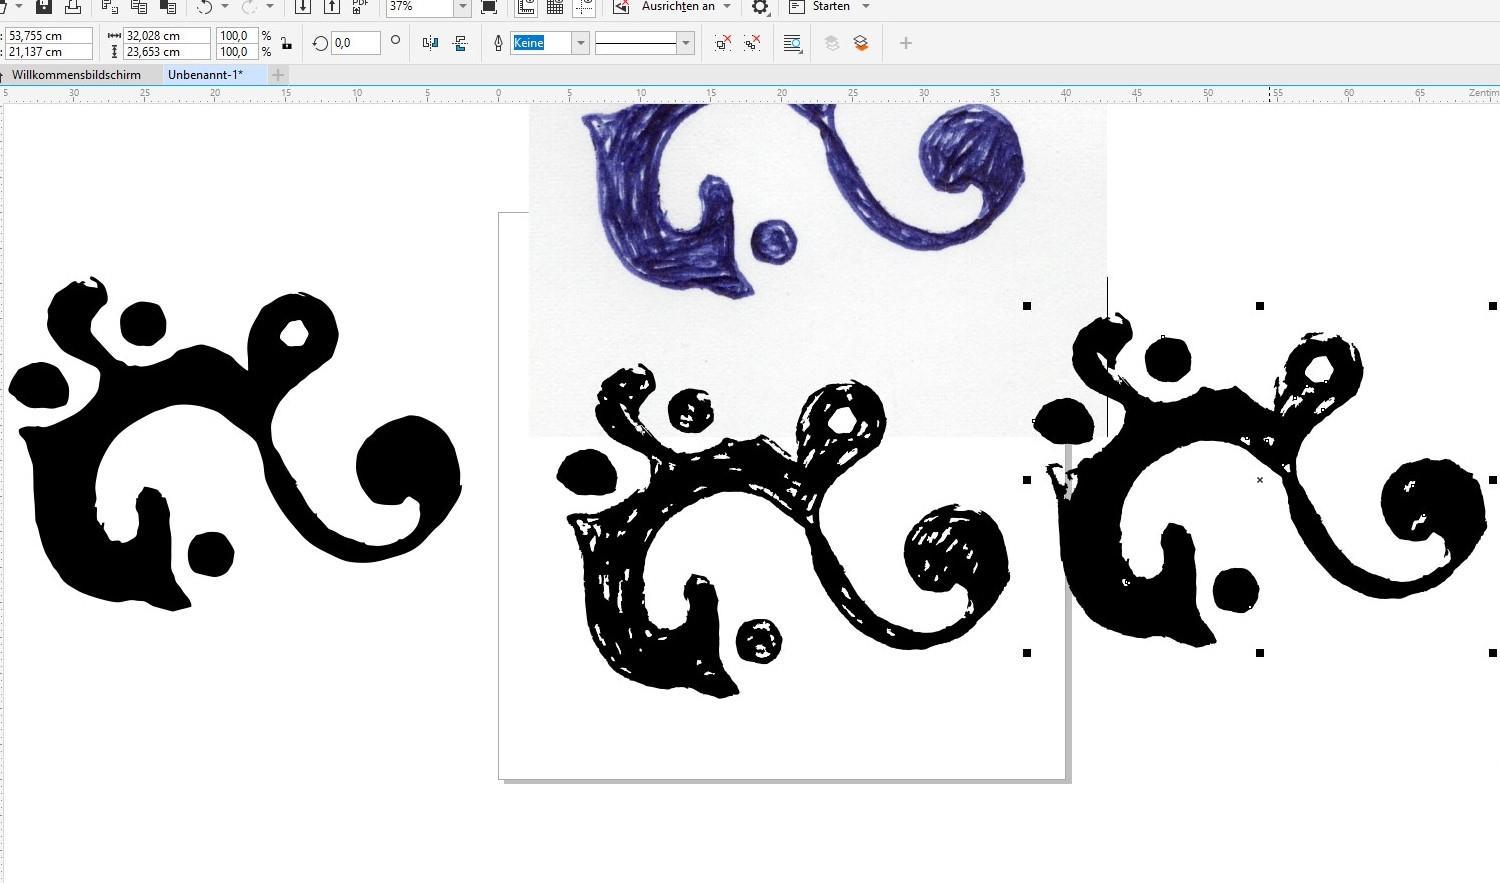The width and height of the screenshot is (1500, 883).
Task: Open the line style dropdown
Action: tap(685, 43)
